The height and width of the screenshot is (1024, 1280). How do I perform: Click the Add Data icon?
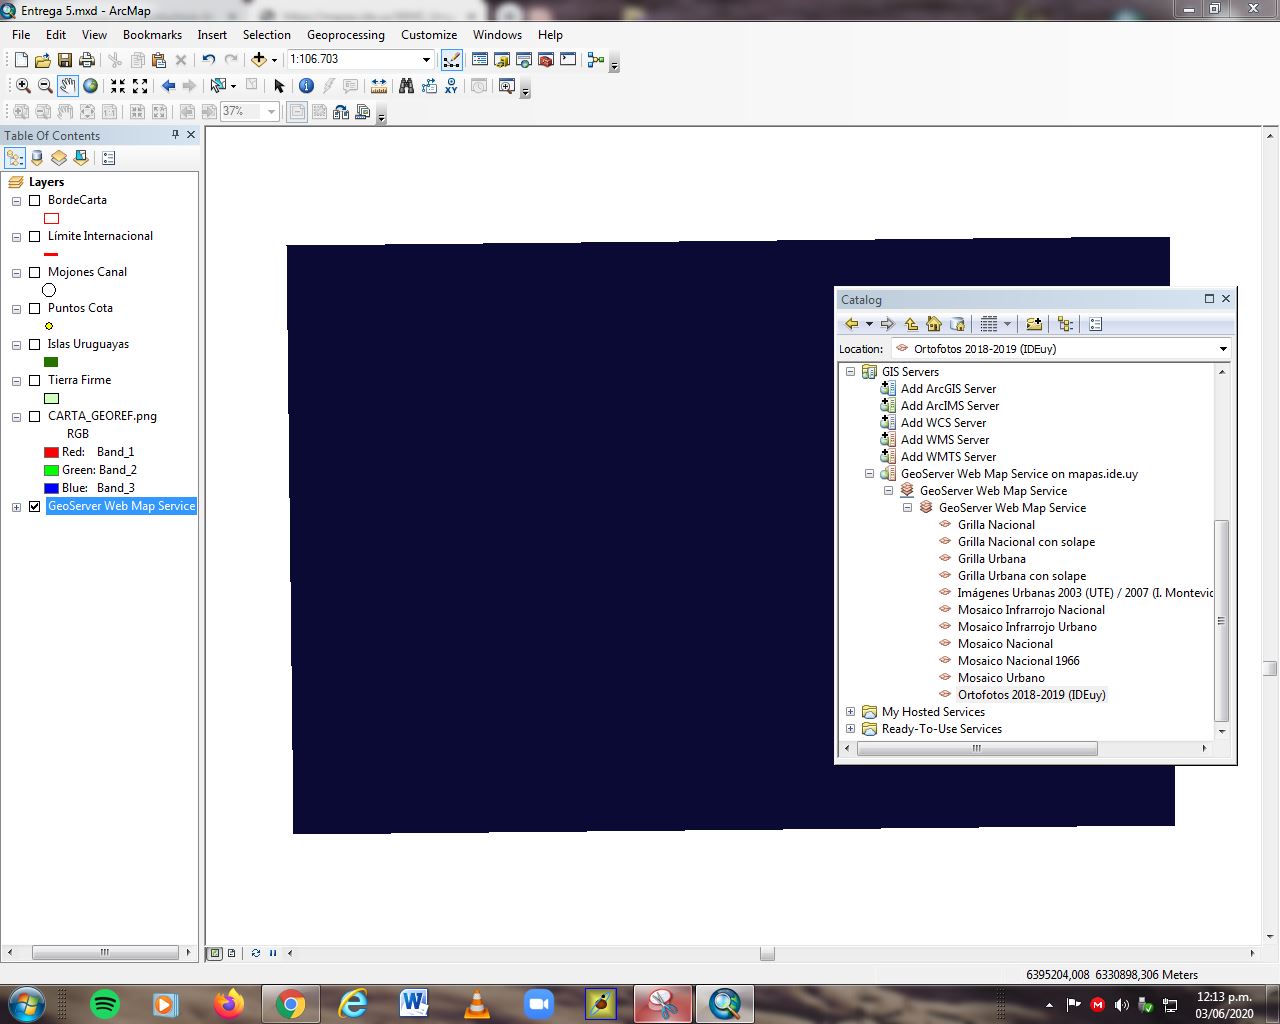pos(259,60)
